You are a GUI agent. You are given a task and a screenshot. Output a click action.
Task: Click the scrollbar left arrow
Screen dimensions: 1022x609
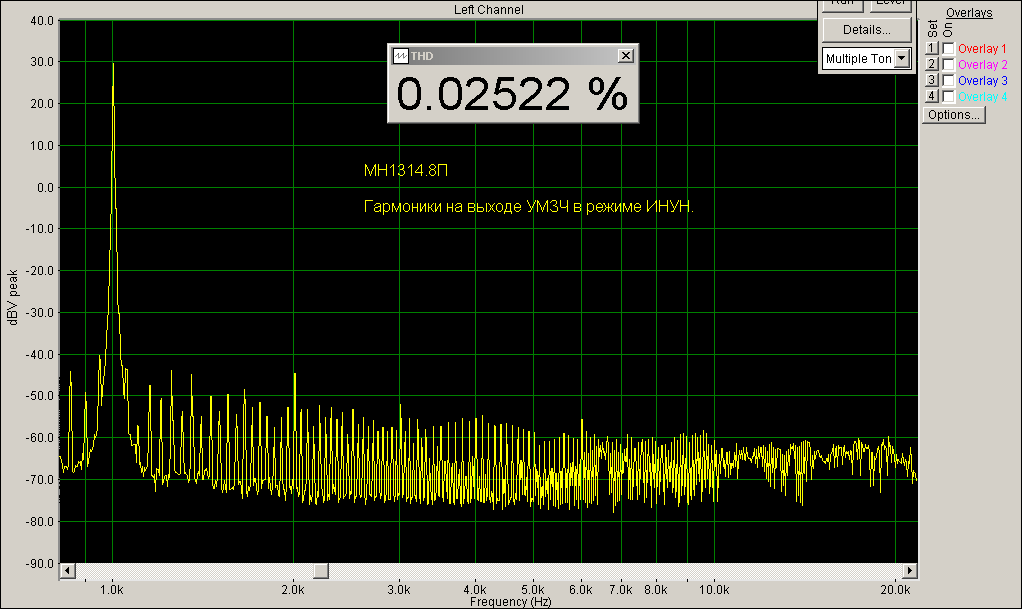click(x=68, y=570)
